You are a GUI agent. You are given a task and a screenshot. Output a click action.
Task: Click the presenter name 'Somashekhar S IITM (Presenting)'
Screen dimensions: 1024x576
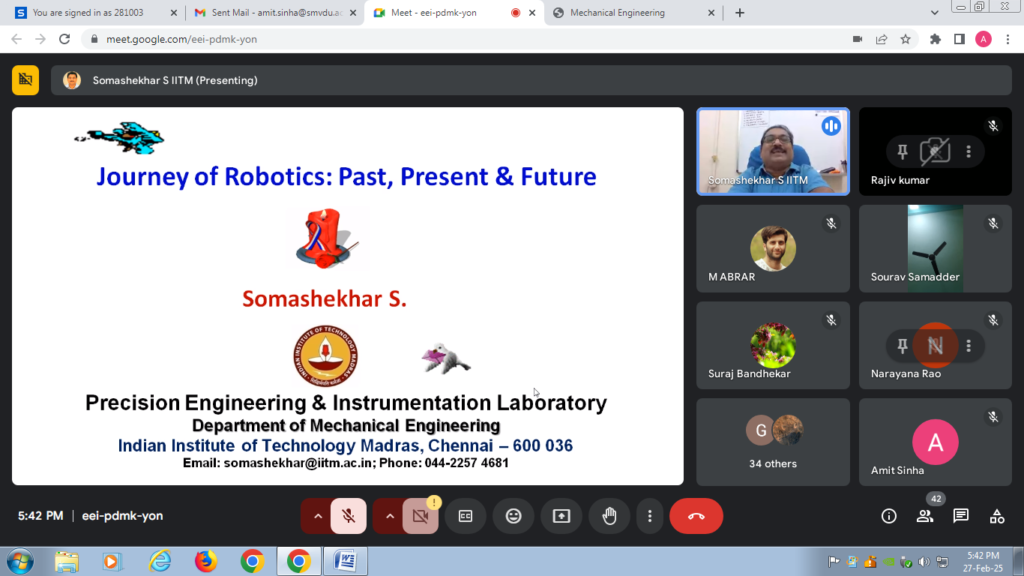(x=175, y=80)
